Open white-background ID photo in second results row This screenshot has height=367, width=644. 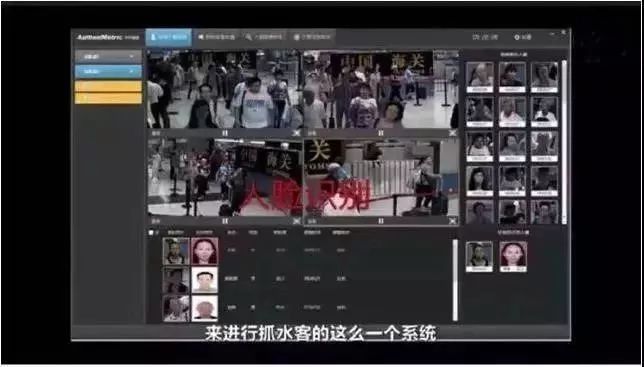(205, 280)
